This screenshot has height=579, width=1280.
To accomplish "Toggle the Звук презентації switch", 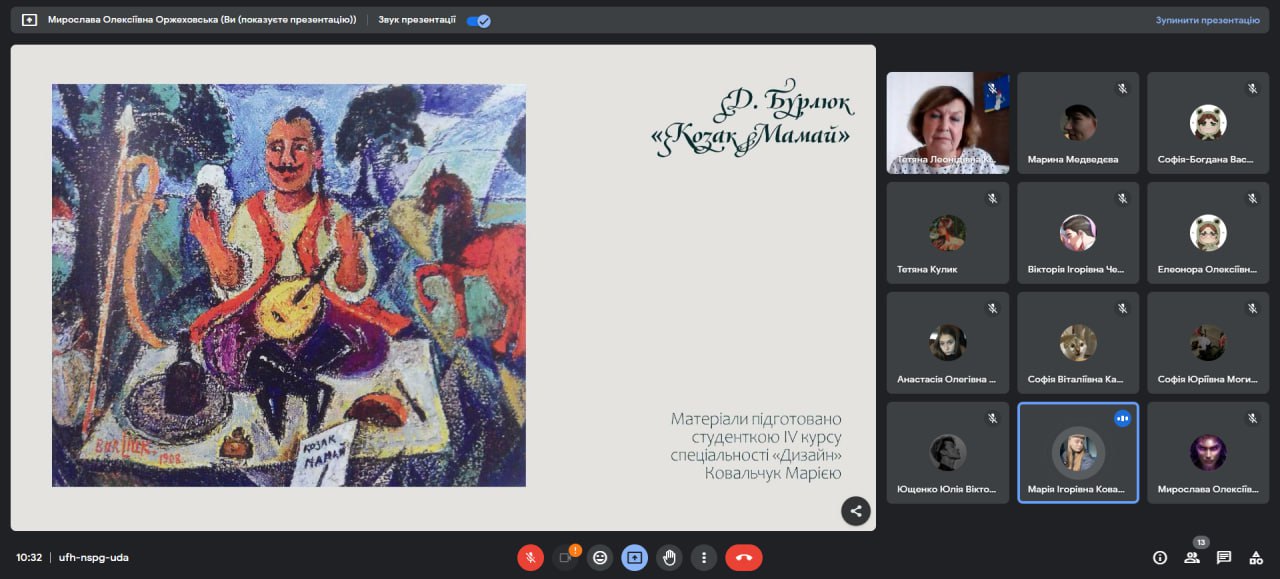I will [x=479, y=20].
